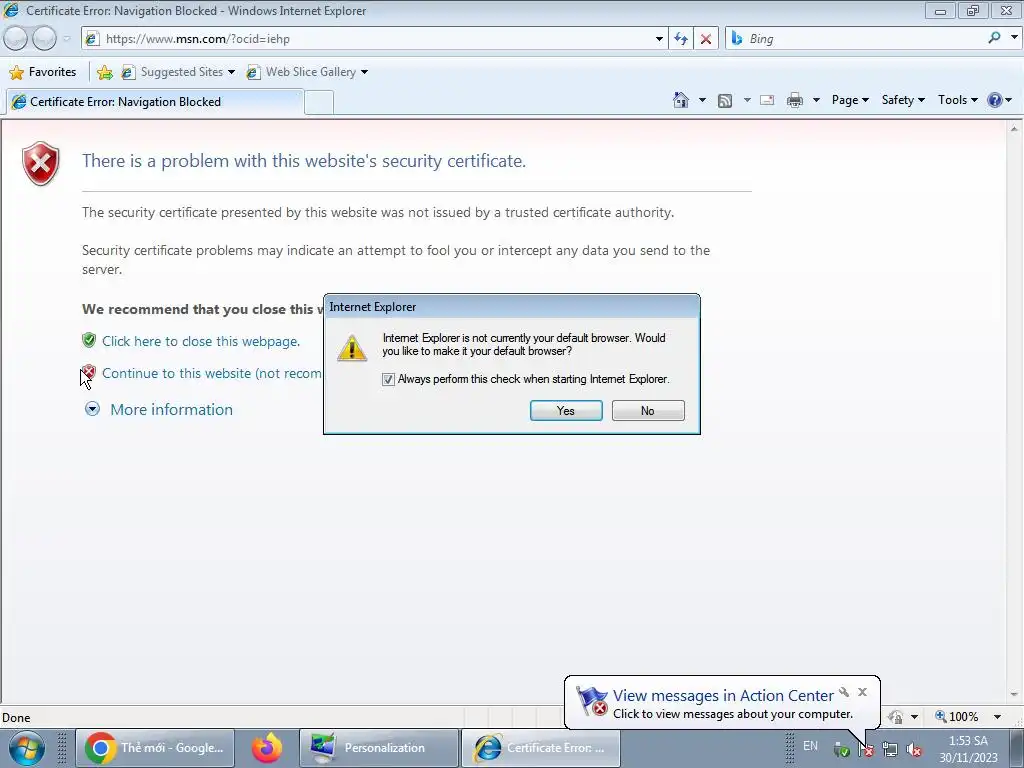Open the zoom level dropdown arrow
The image size is (1024, 768).
(997, 716)
